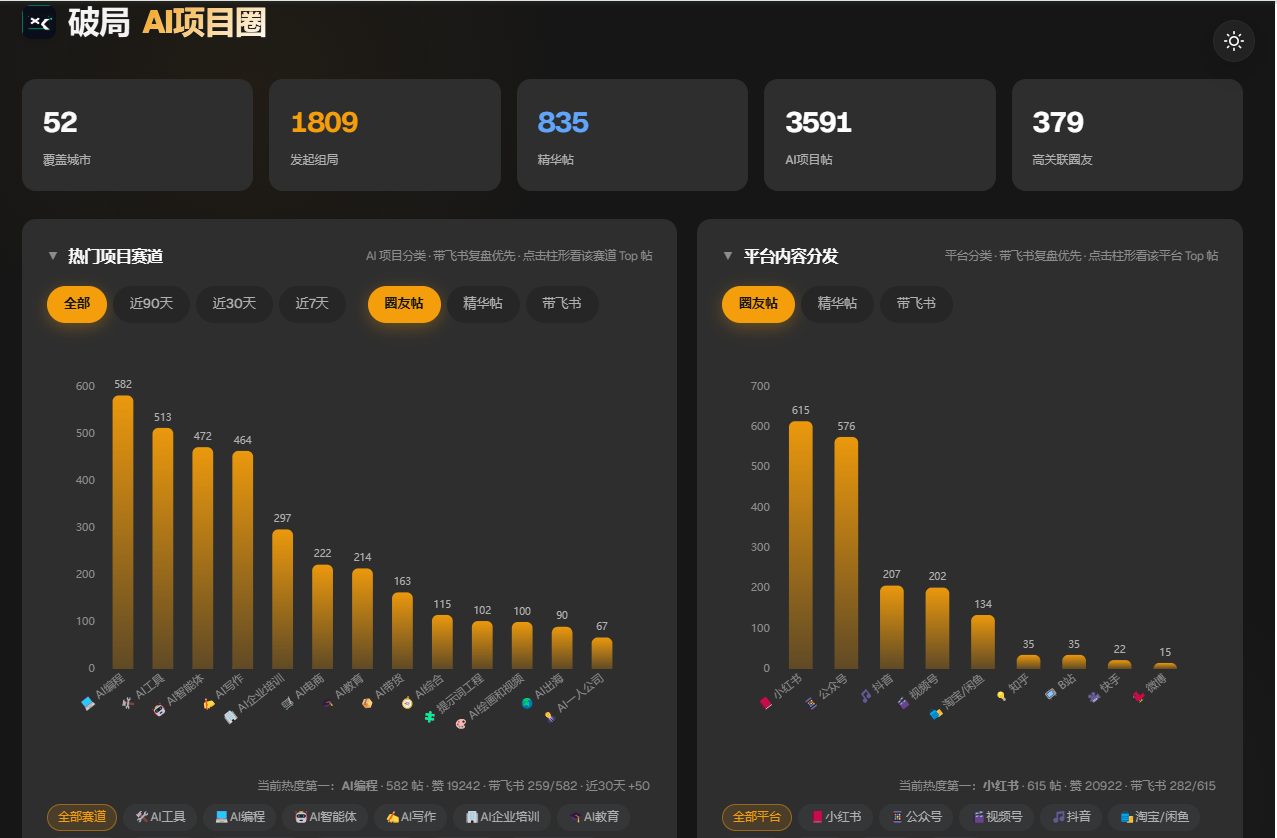The image size is (1277, 838).
Task: Select the 小红书 chip below the chart
Action: point(836,817)
